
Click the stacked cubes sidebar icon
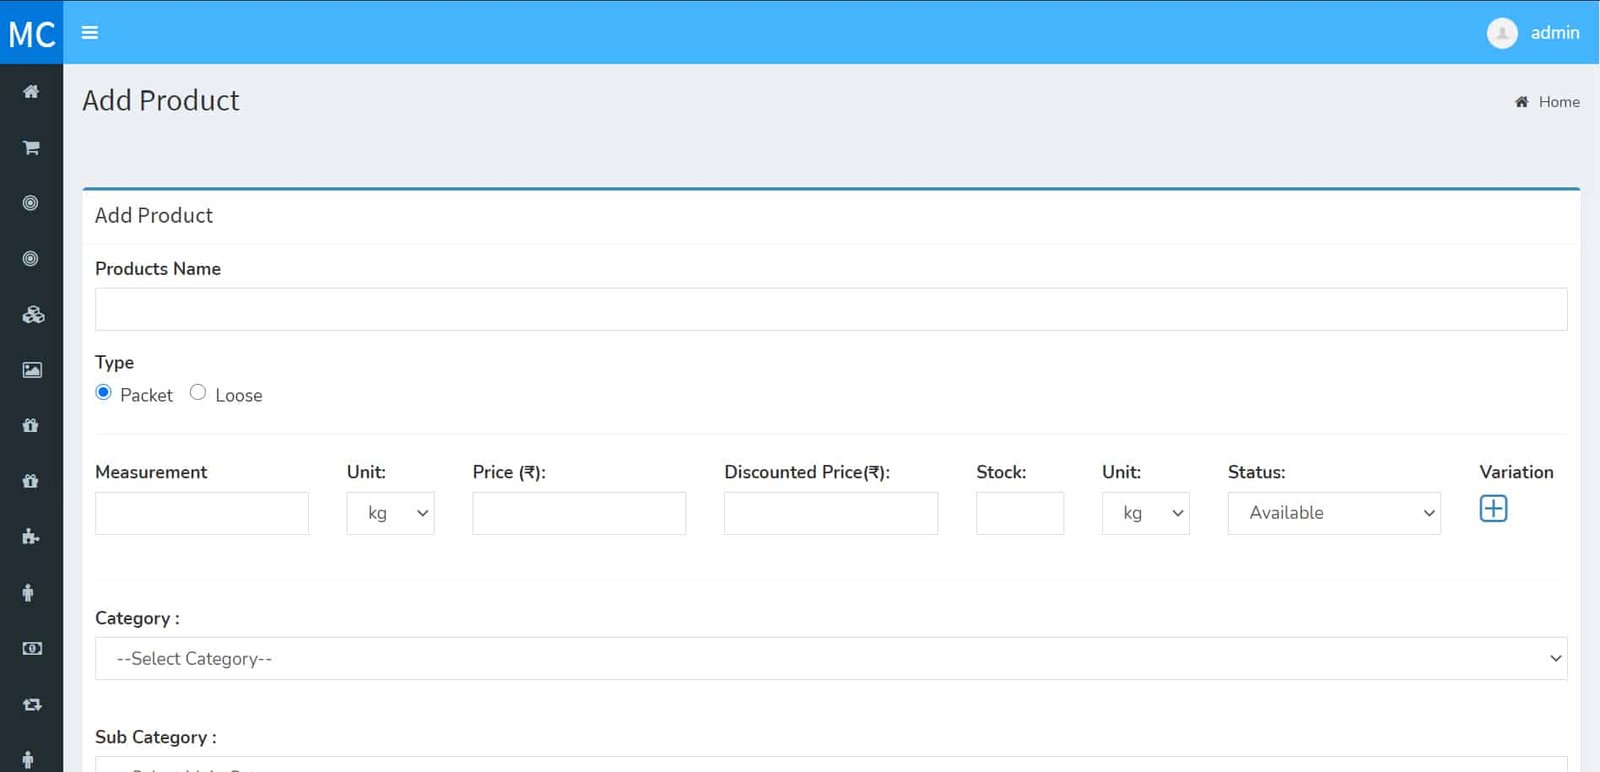tap(32, 315)
